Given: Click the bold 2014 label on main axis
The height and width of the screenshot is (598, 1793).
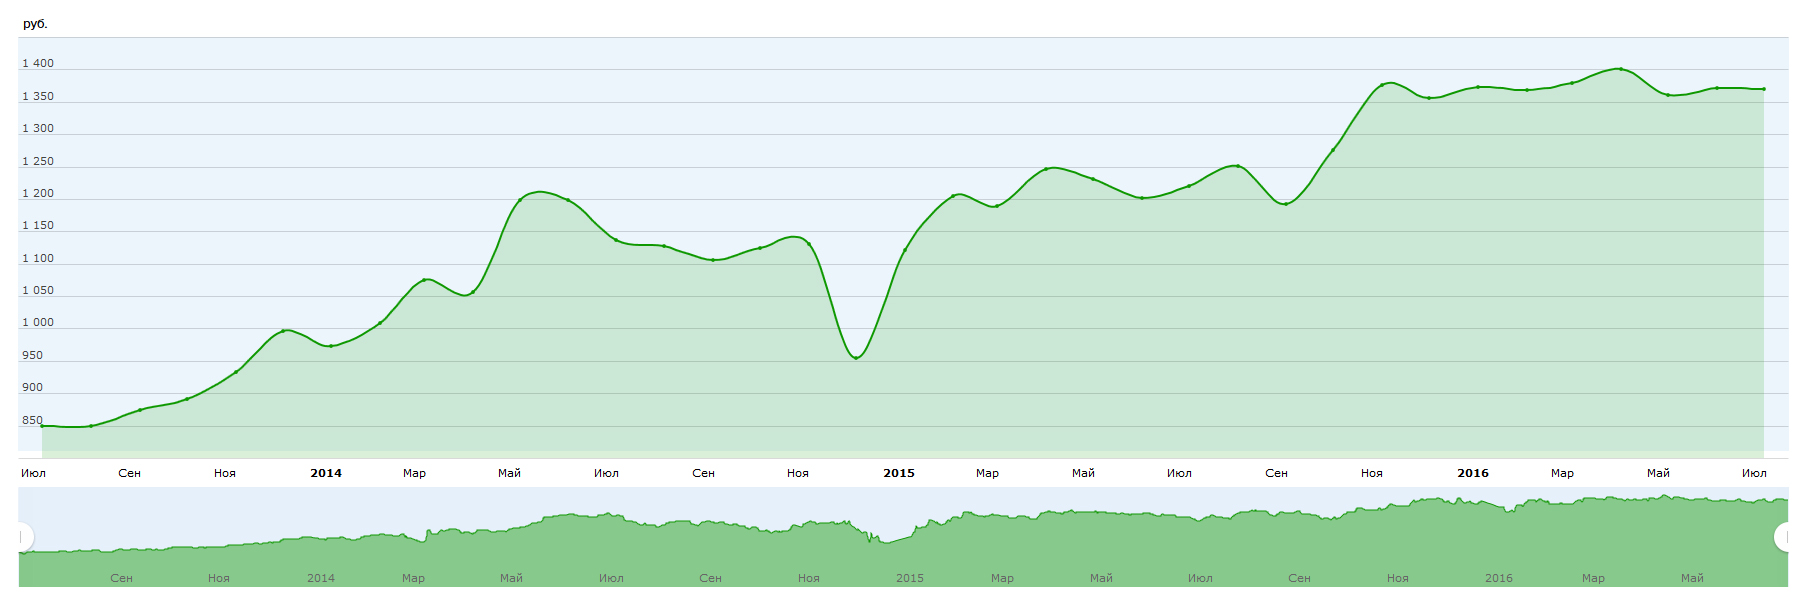Looking at the screenshot, I should point(326,473).
